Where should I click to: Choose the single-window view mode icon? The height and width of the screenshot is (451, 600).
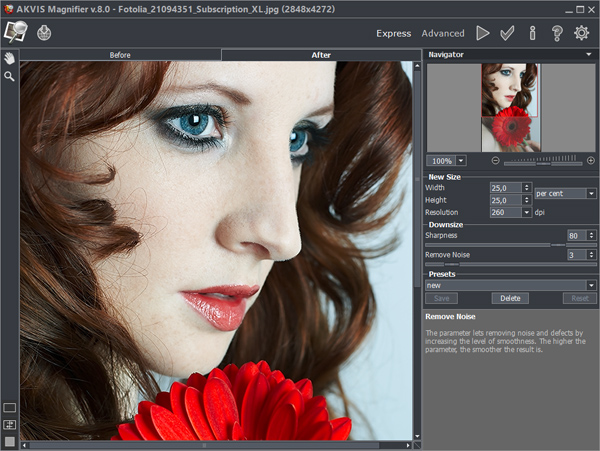click(10, 408)
